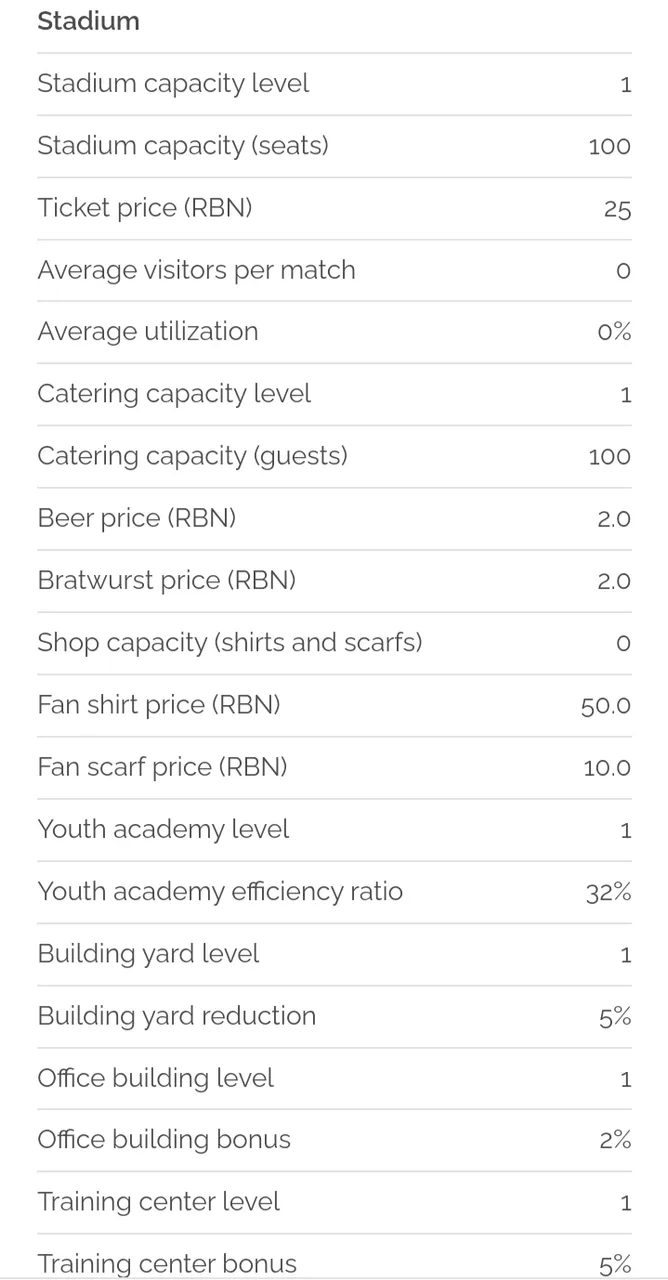Open the Catering capacity level row
The image size is (668, 1280).
pyautogui.click(x=334, y=394)
